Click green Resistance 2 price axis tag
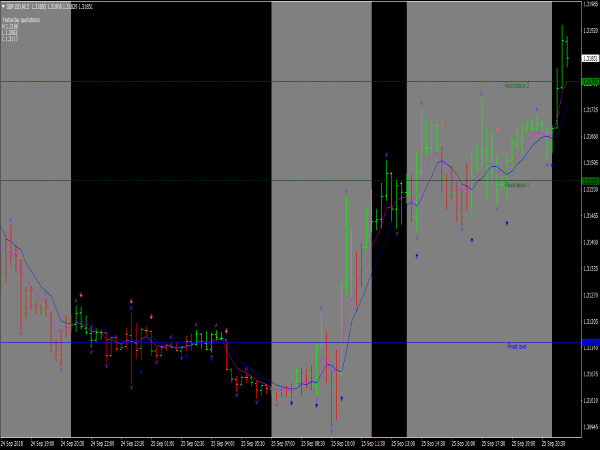 click(590, 80)
